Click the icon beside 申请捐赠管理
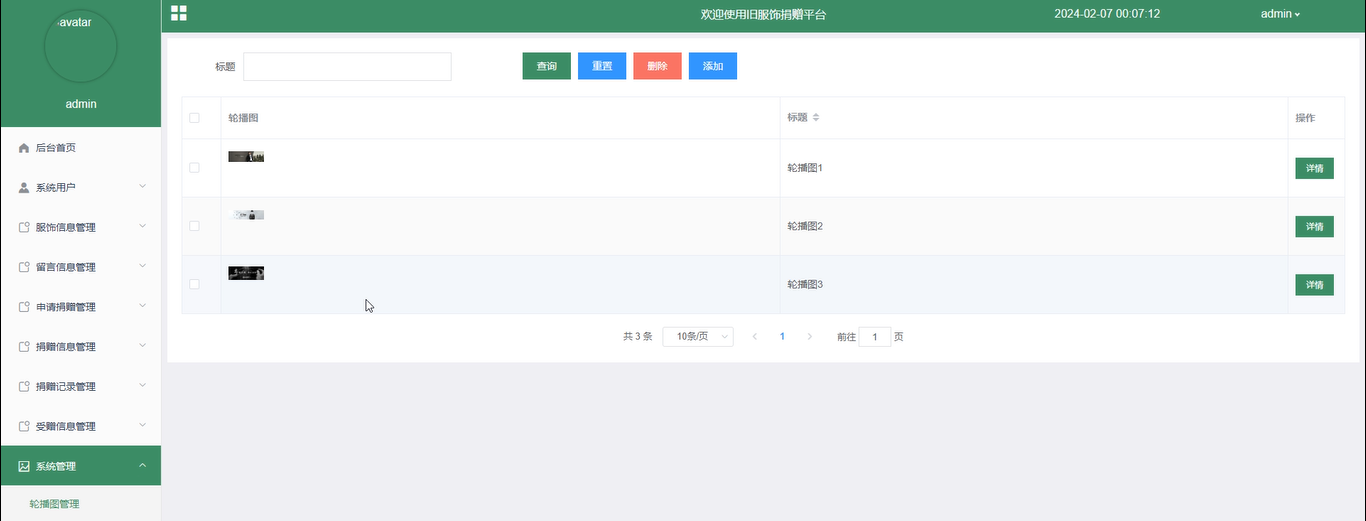Screen dimensions: 1366x521 pos(24,307)
